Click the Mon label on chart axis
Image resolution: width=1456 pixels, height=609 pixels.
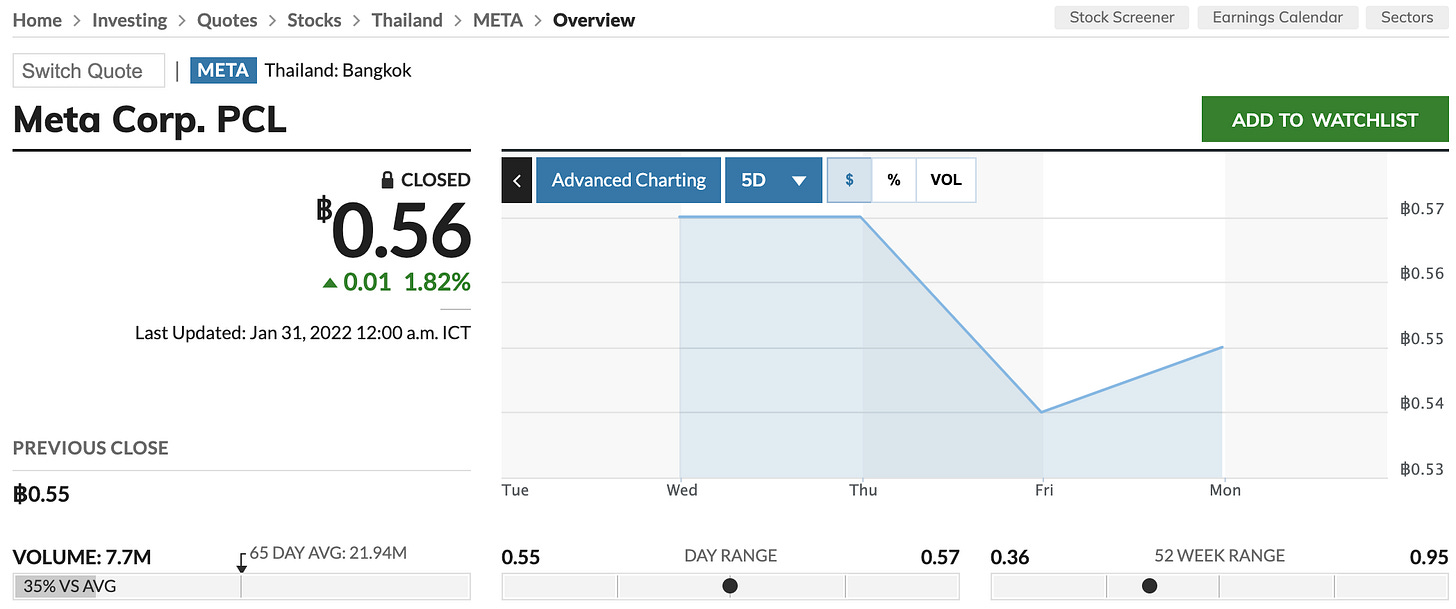[1225, 490]
